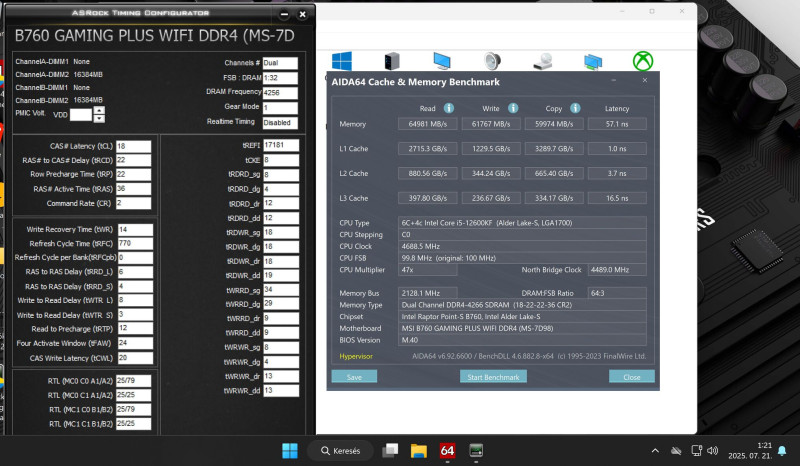Open the computer tower category icon
Viewport: 800px width, 466px height.
(x=391, y=61)
